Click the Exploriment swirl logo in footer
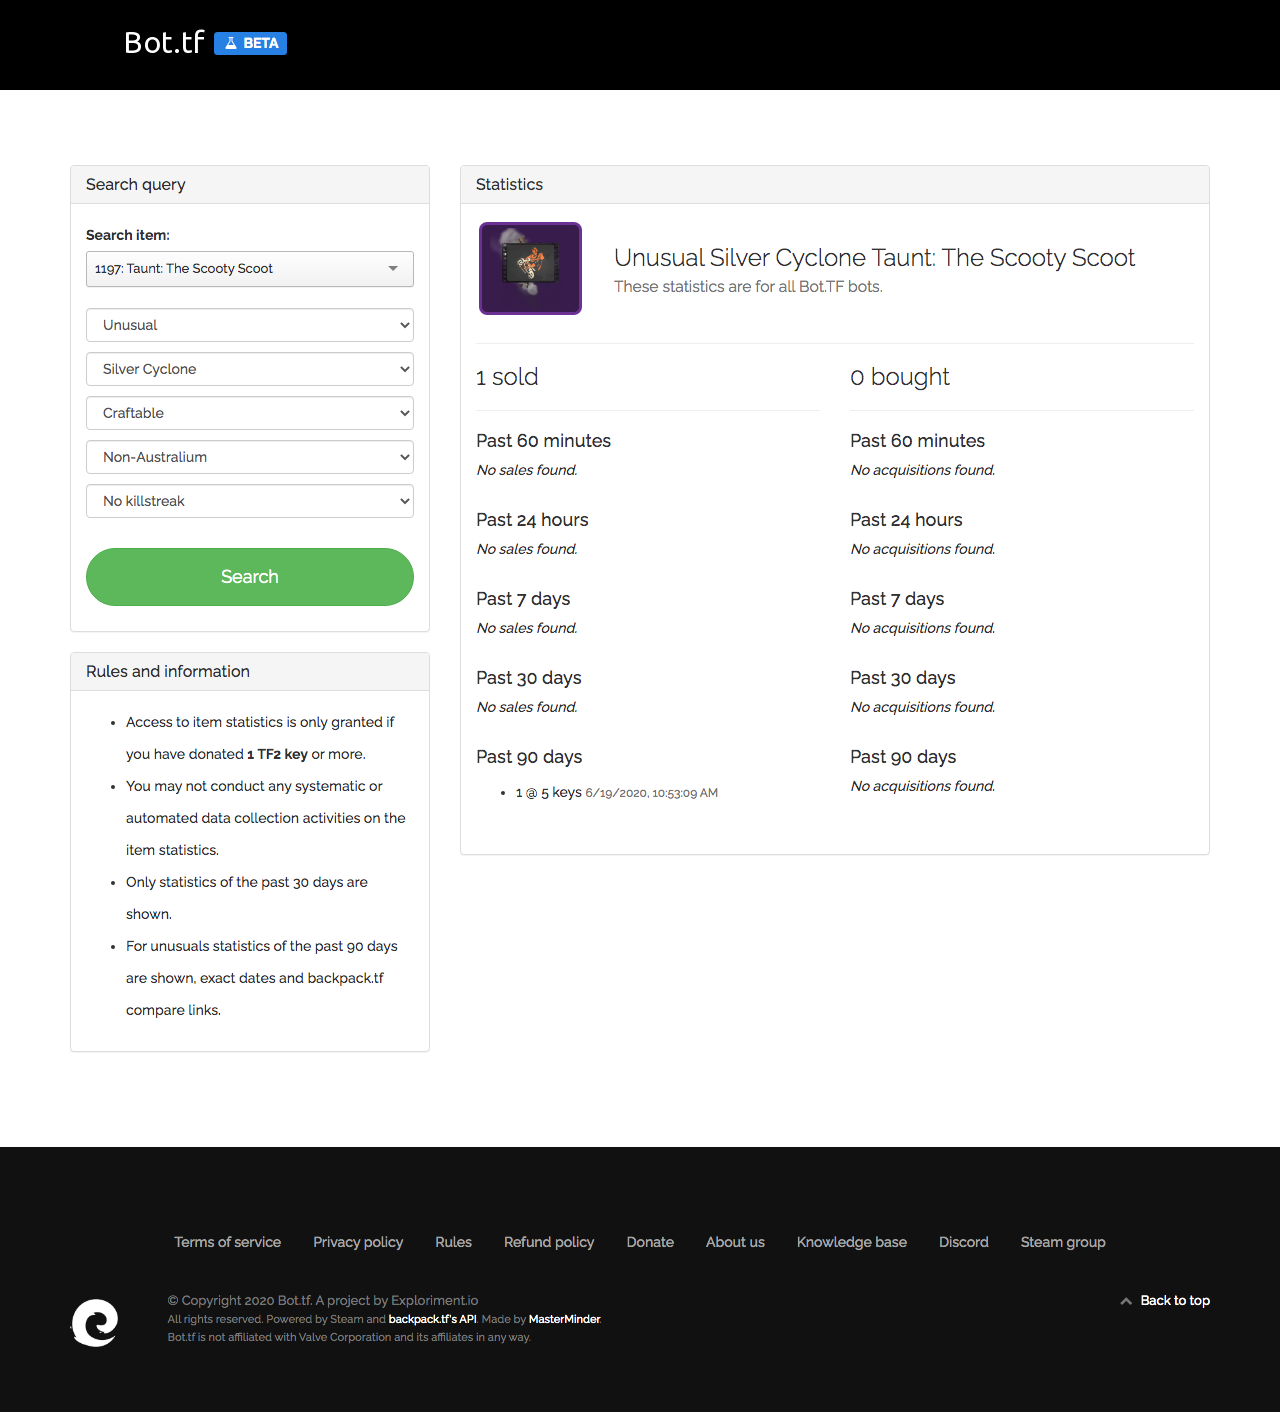The image size is (1280, 1412). [x=95, y=1322]
